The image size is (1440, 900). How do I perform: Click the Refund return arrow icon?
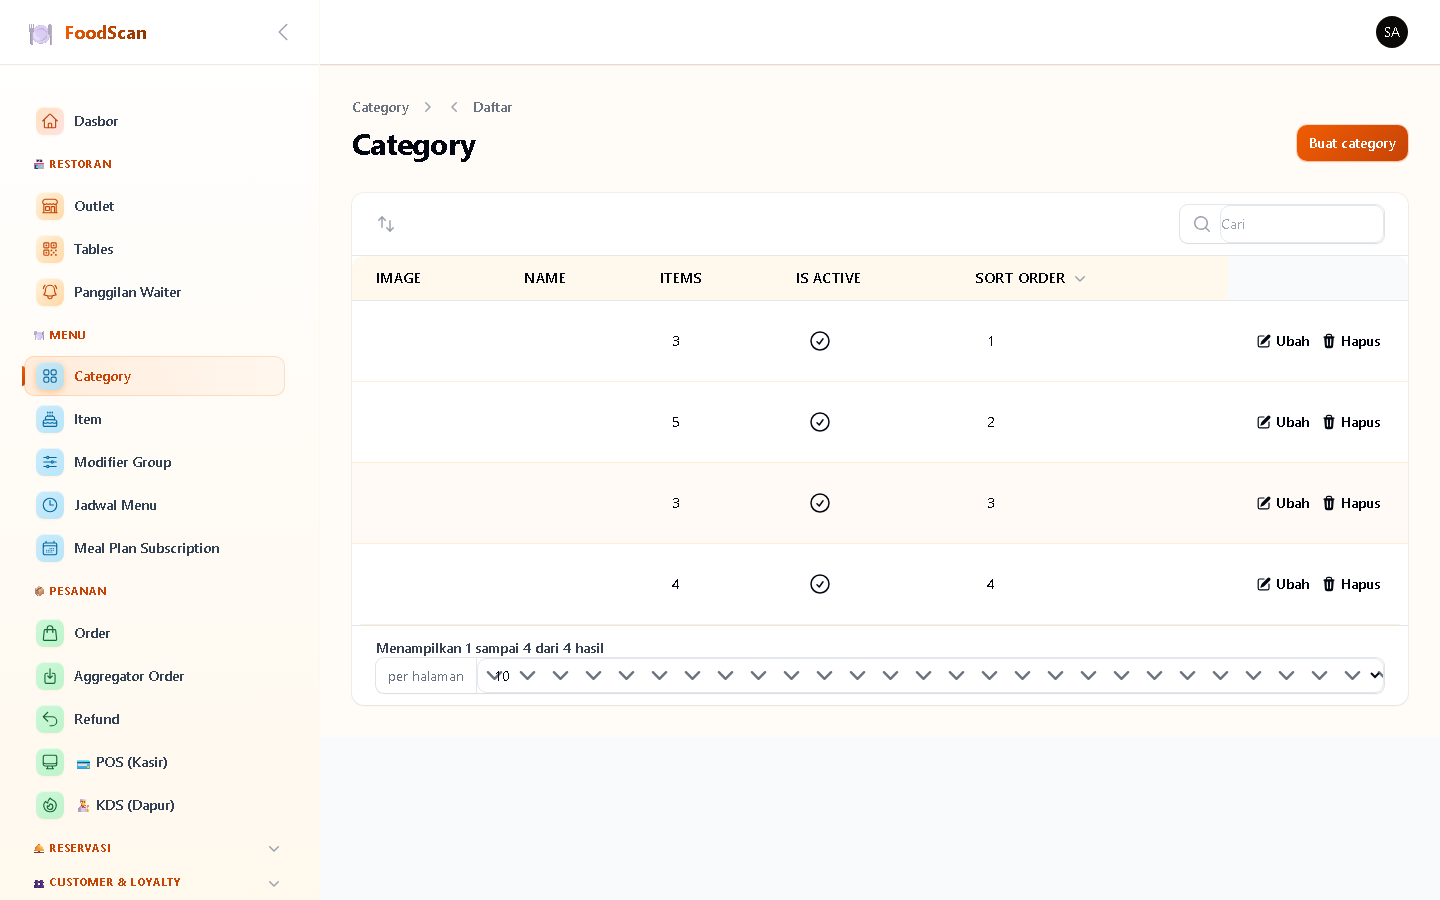50,719
